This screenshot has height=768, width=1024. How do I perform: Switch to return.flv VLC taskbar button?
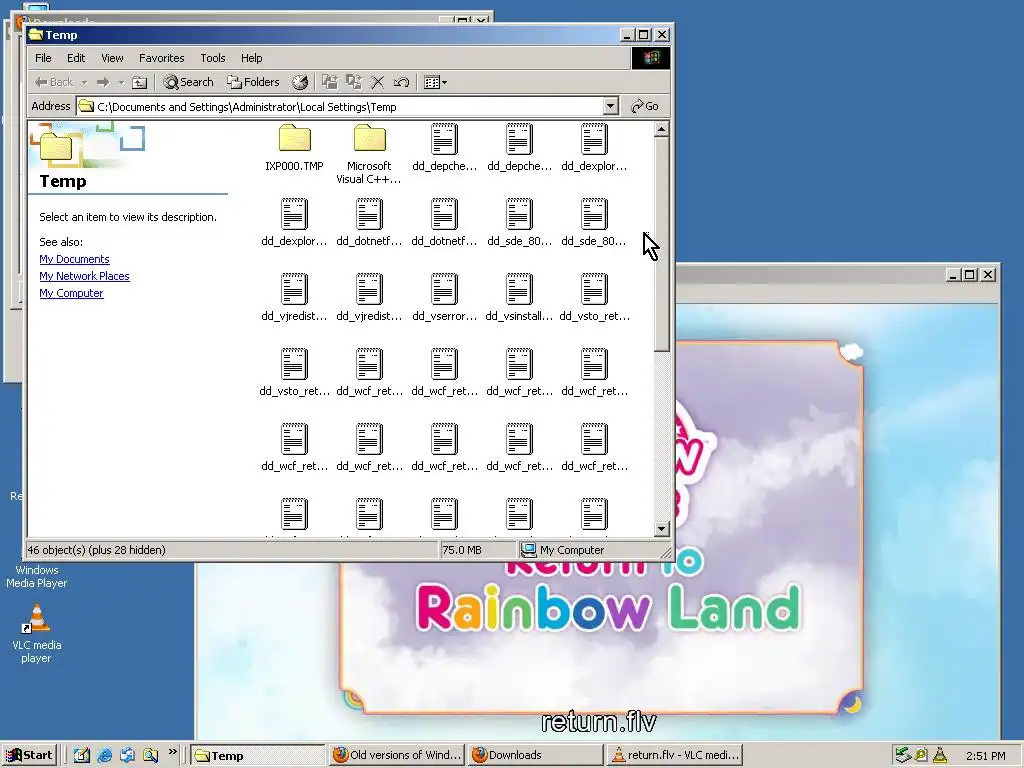(x=675, y=756)
